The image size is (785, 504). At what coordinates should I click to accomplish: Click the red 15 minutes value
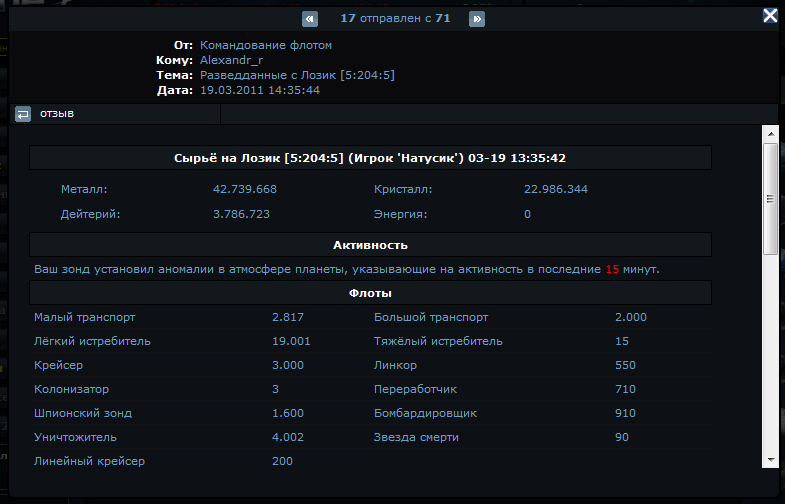coord(612,269)
